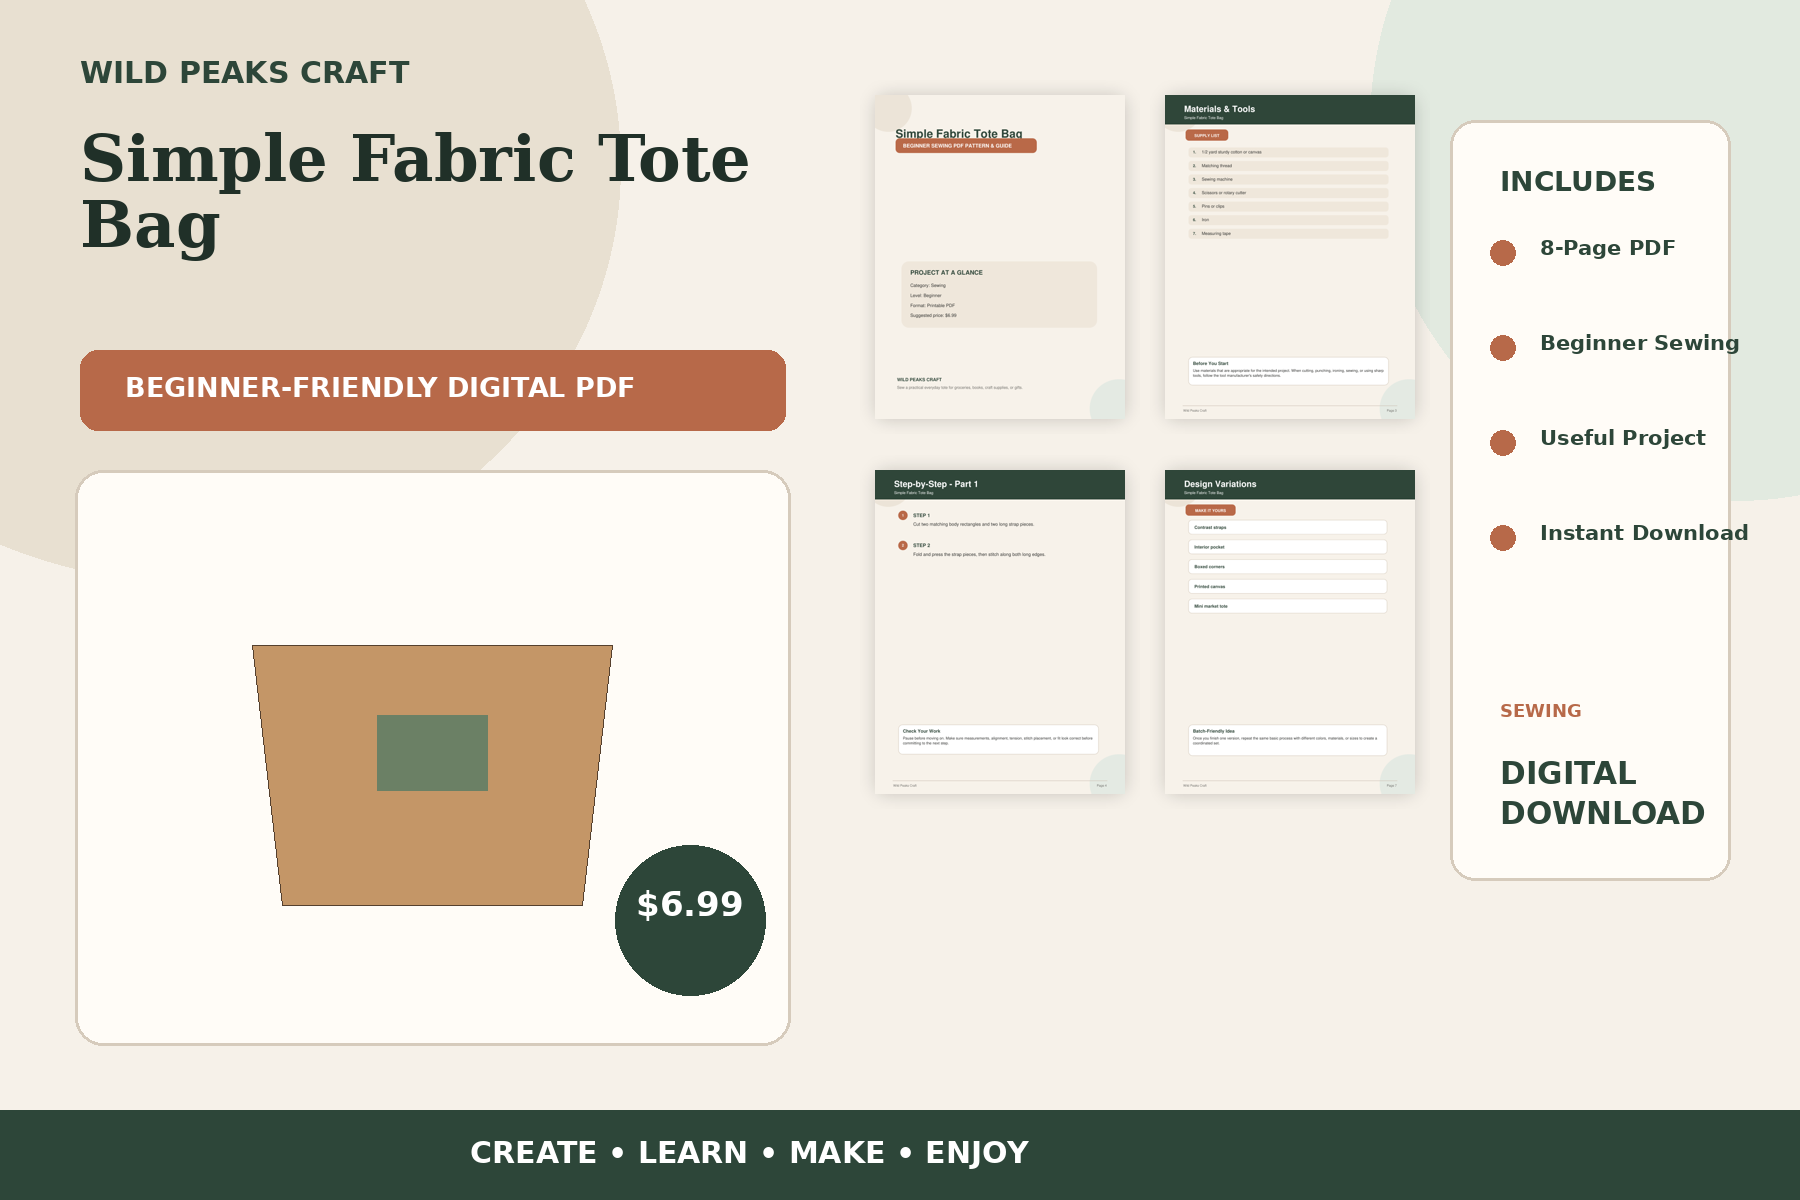Click the green pocket on the tote bag

(x=432, y=753)
